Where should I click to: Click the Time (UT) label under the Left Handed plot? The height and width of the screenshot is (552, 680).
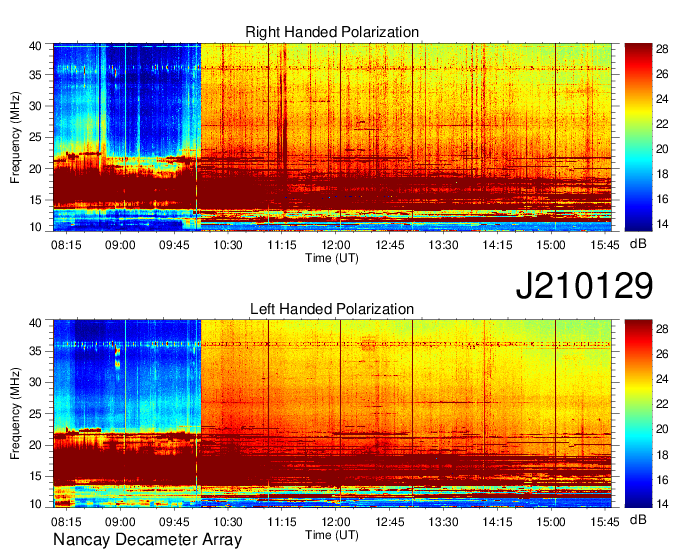point(332,535)
